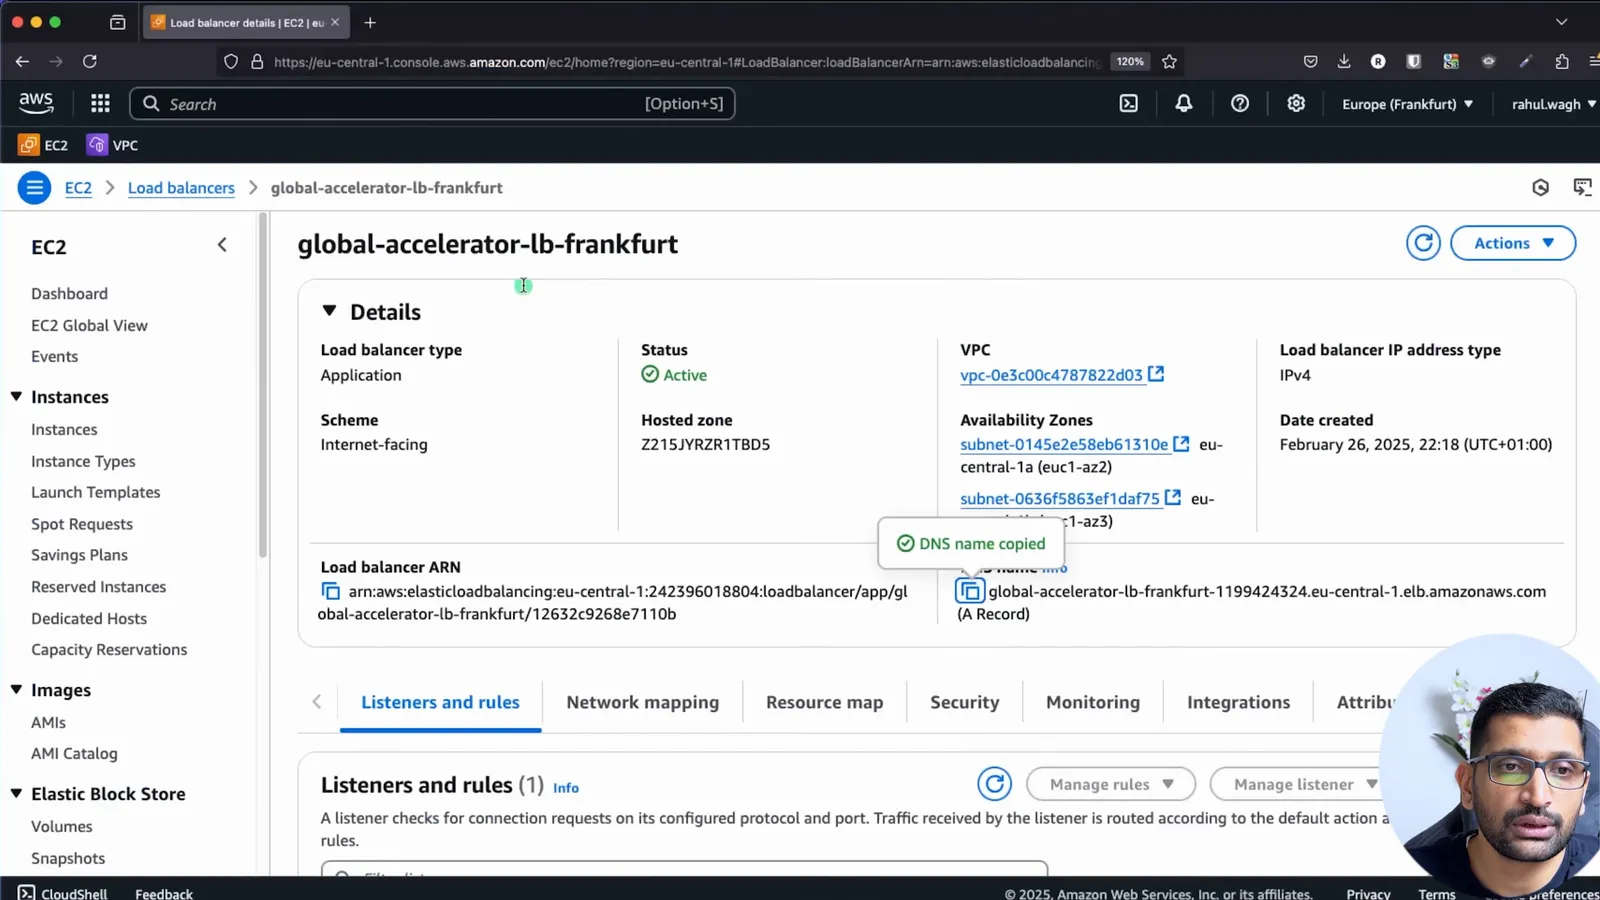Bookmark this page with the star
Viewport: 1600px width, 900px height.
[x=1170, y=62]
